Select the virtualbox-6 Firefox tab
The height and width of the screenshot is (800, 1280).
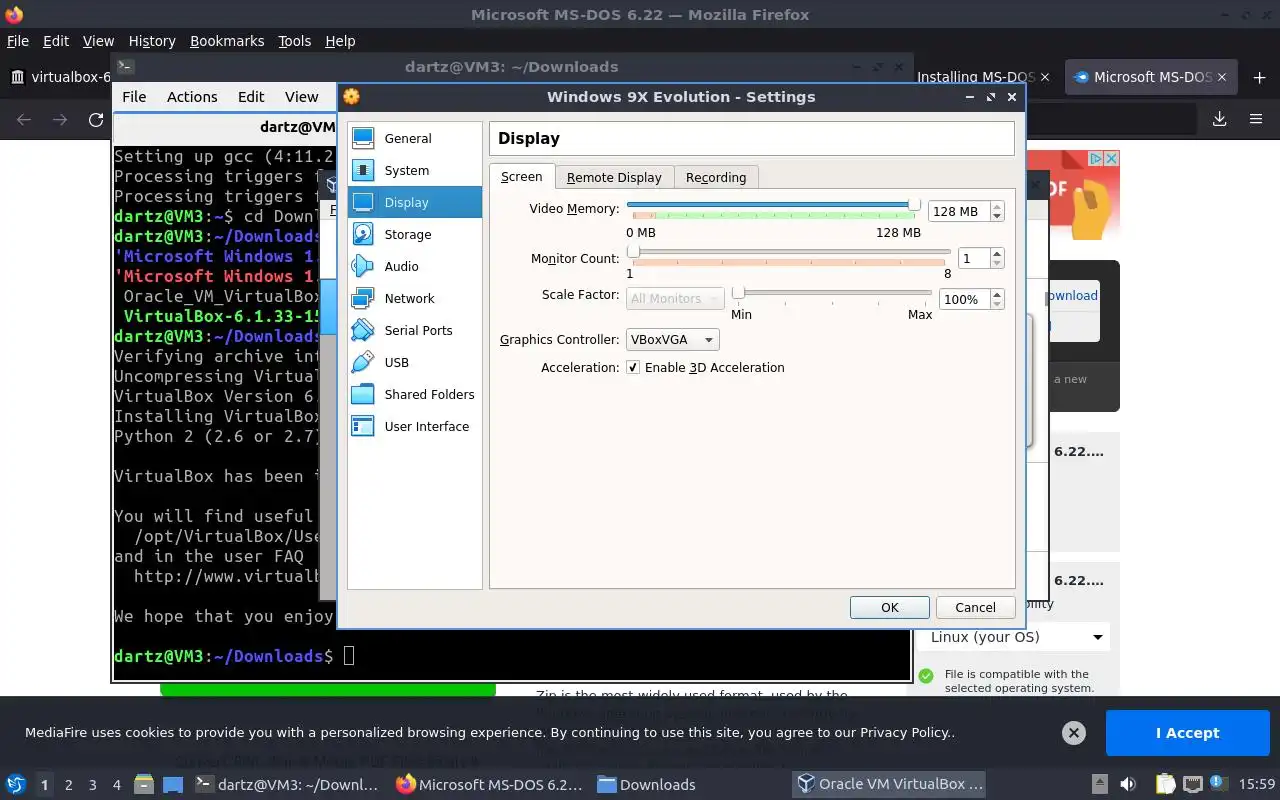(x=58, y=77)
